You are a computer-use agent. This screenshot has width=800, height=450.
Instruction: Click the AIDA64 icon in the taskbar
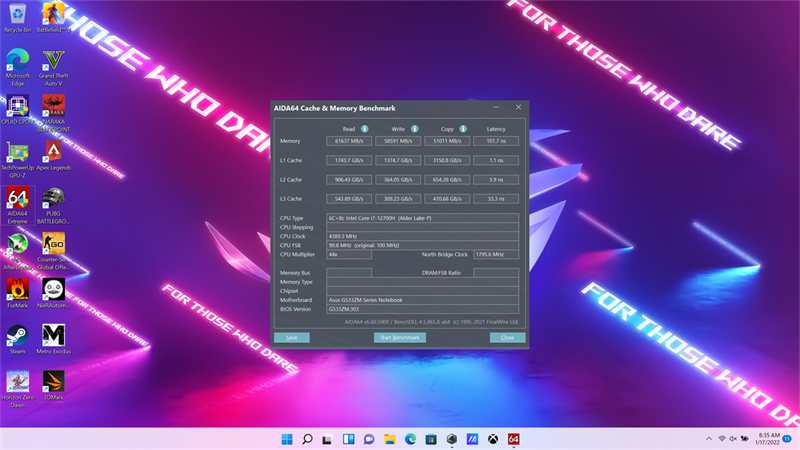(x=513, y=439)
